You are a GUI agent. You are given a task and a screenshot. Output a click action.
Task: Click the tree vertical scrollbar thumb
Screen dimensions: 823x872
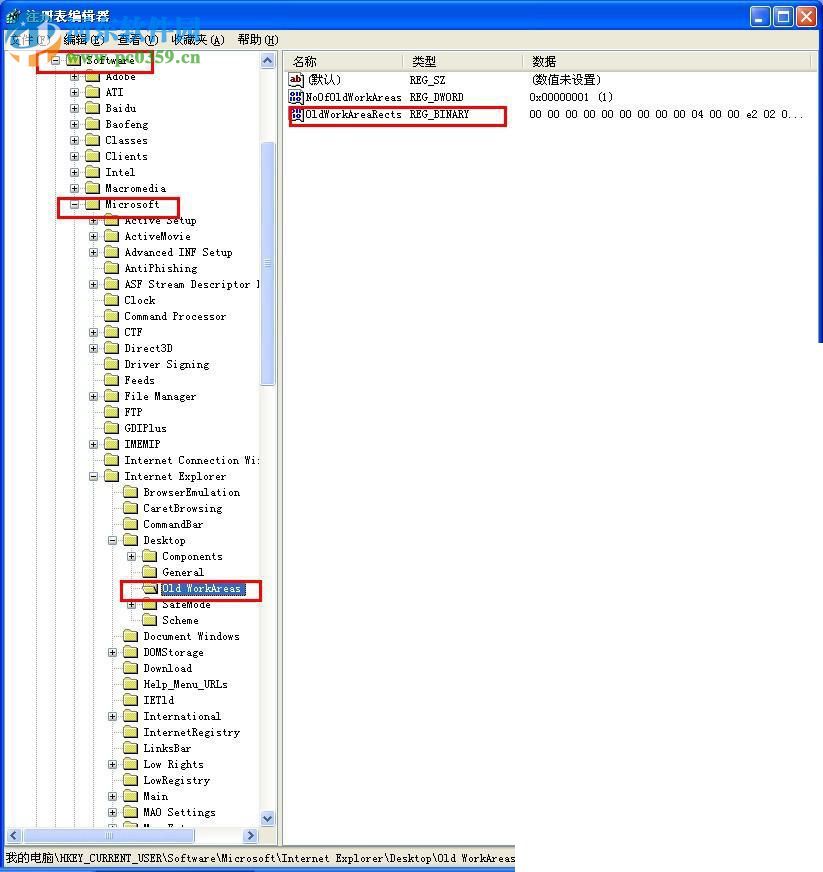pos(267,263)
